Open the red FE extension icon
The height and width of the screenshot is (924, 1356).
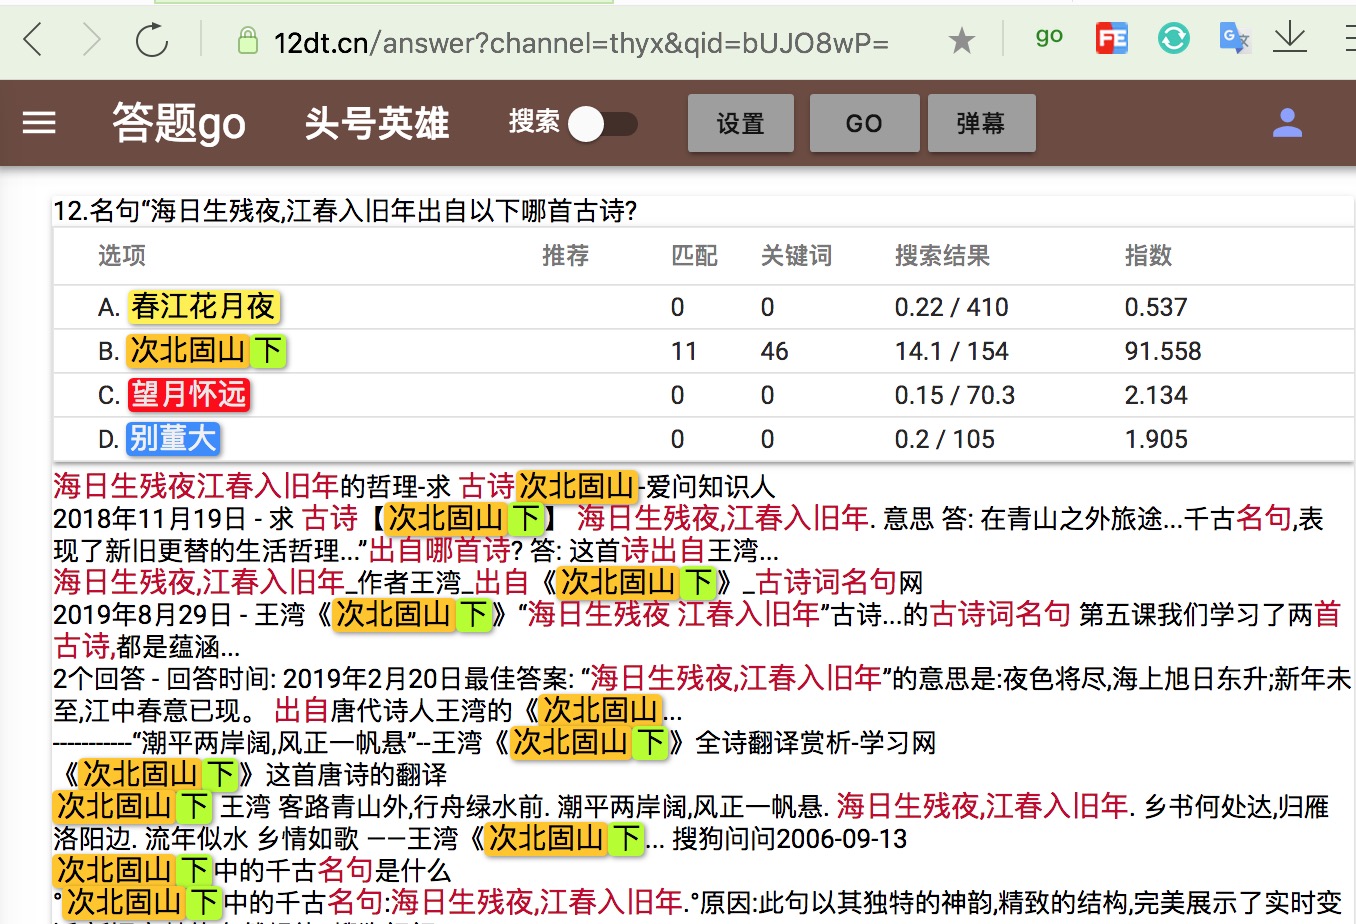(x=1111, y=38)
